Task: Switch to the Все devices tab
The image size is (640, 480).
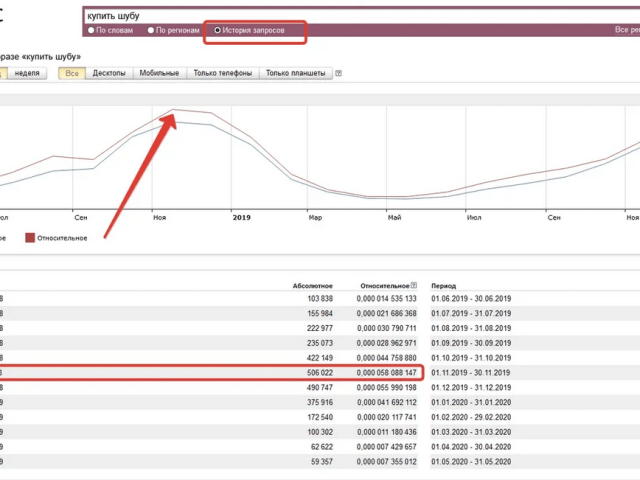Action: click(x=71, y=73)
